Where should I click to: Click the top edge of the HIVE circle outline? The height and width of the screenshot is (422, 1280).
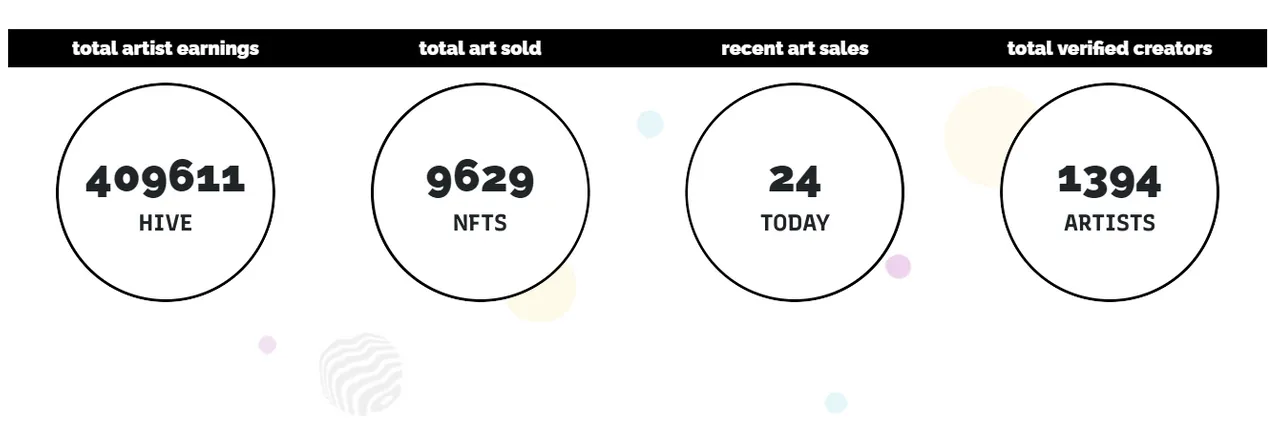pos(165,84)
